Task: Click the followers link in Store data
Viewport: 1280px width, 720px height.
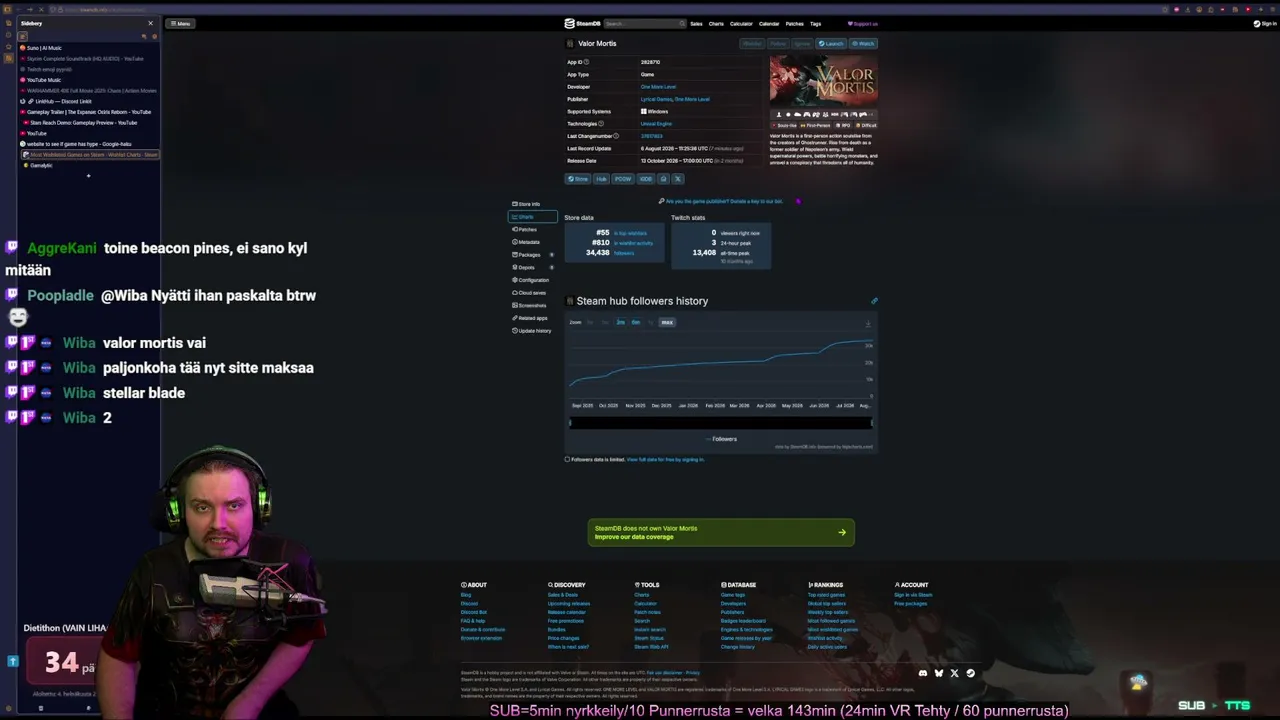Action: coord(624,253)
